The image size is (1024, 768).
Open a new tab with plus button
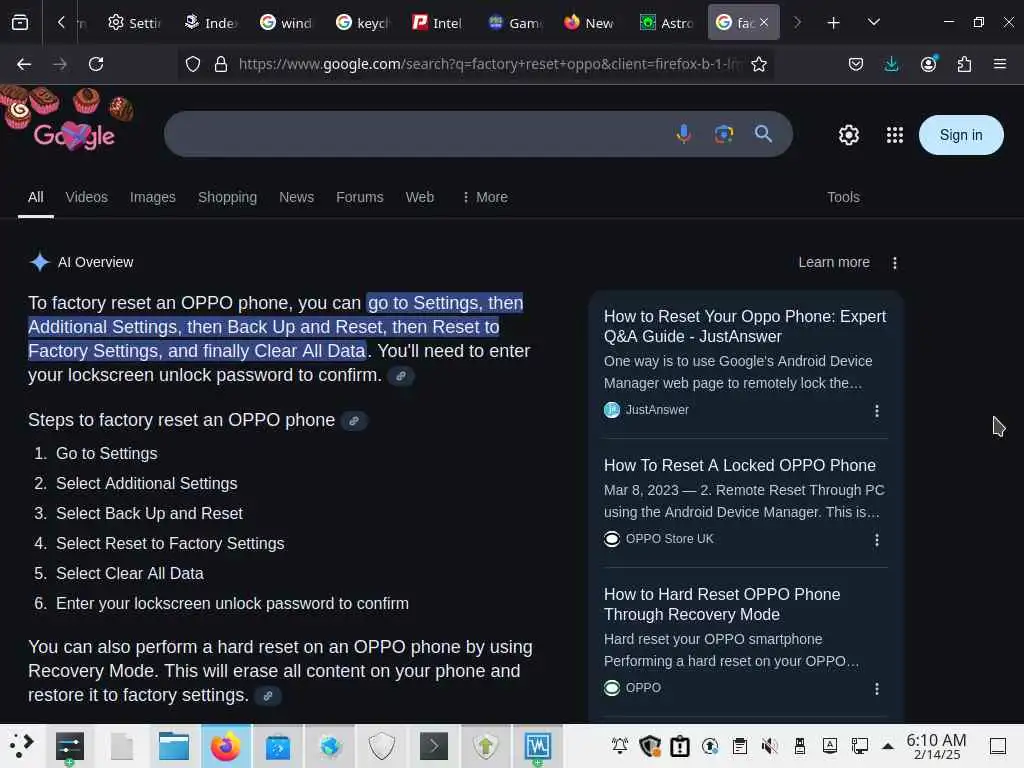(x=833, y=23)
